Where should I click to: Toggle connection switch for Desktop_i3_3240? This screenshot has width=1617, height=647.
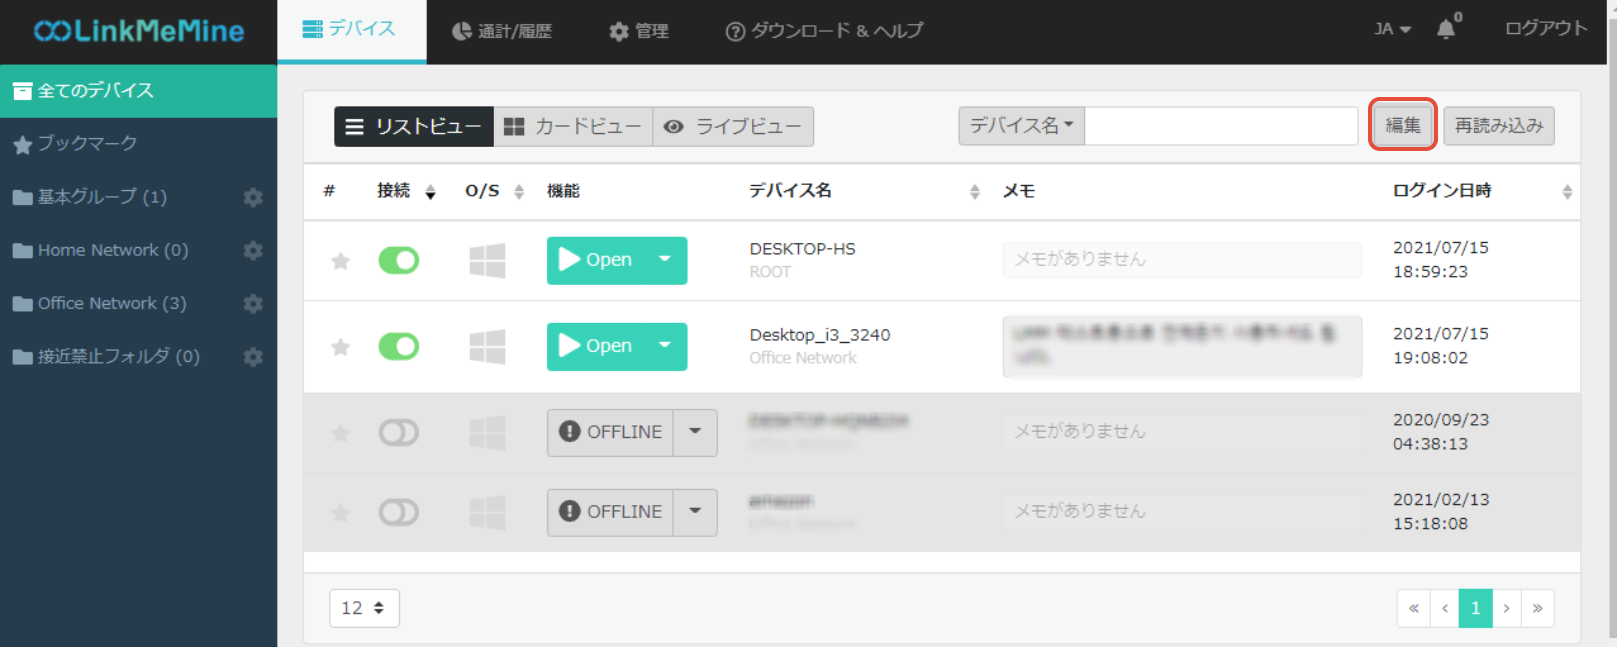point(398,347)
